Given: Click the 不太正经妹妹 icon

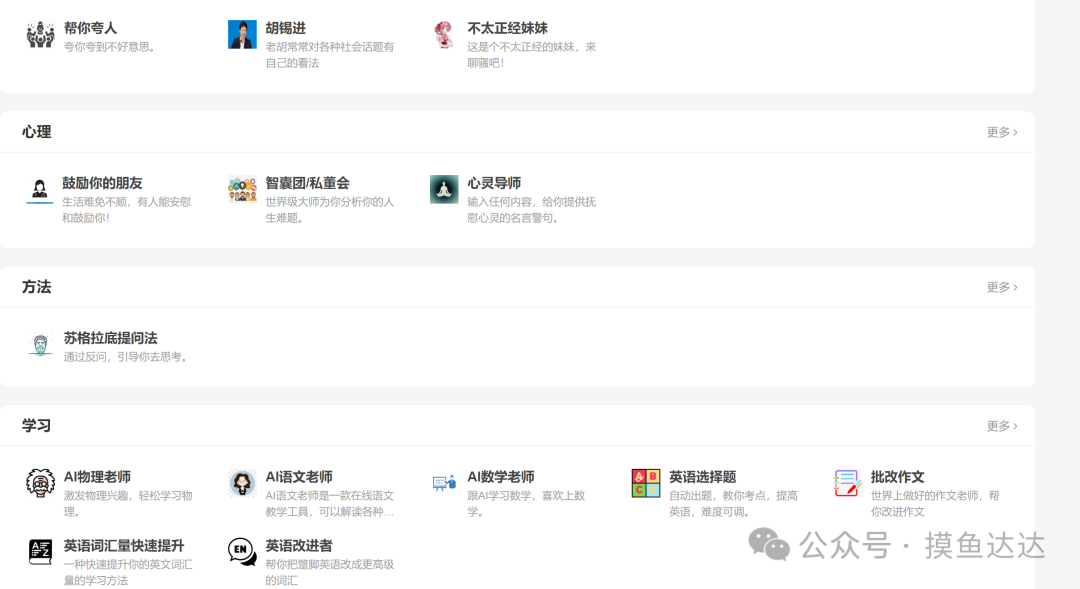Looking at the screenshot, I should tap(443, 33).
